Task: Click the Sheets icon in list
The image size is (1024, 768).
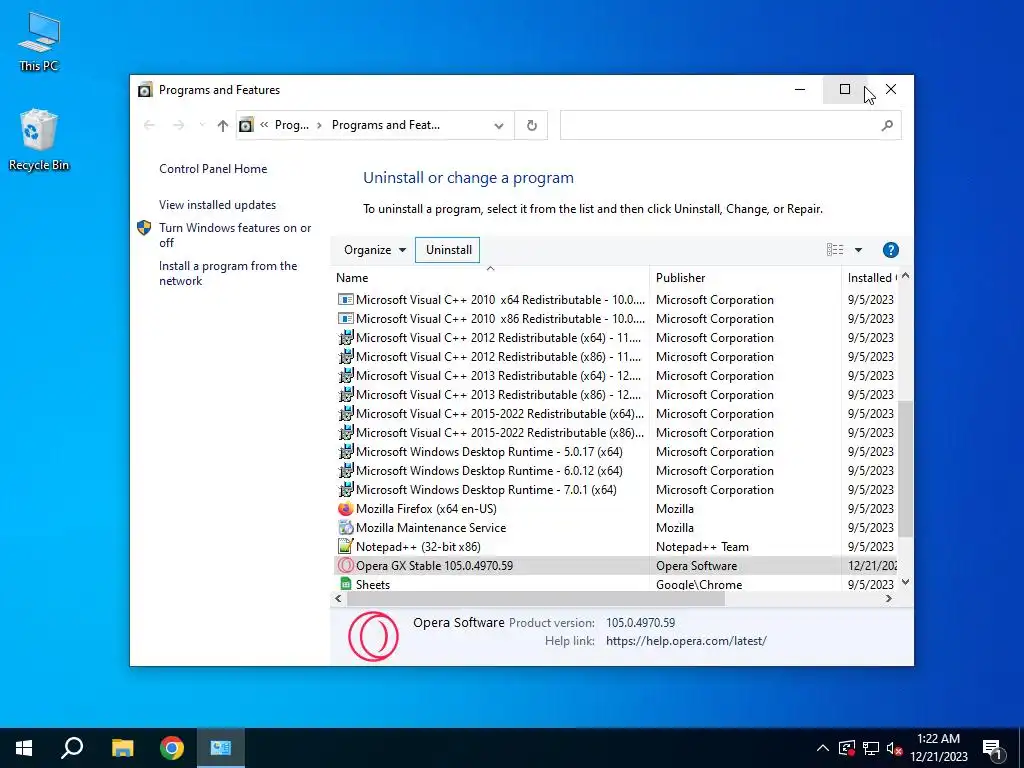Action: coord(345,584)
